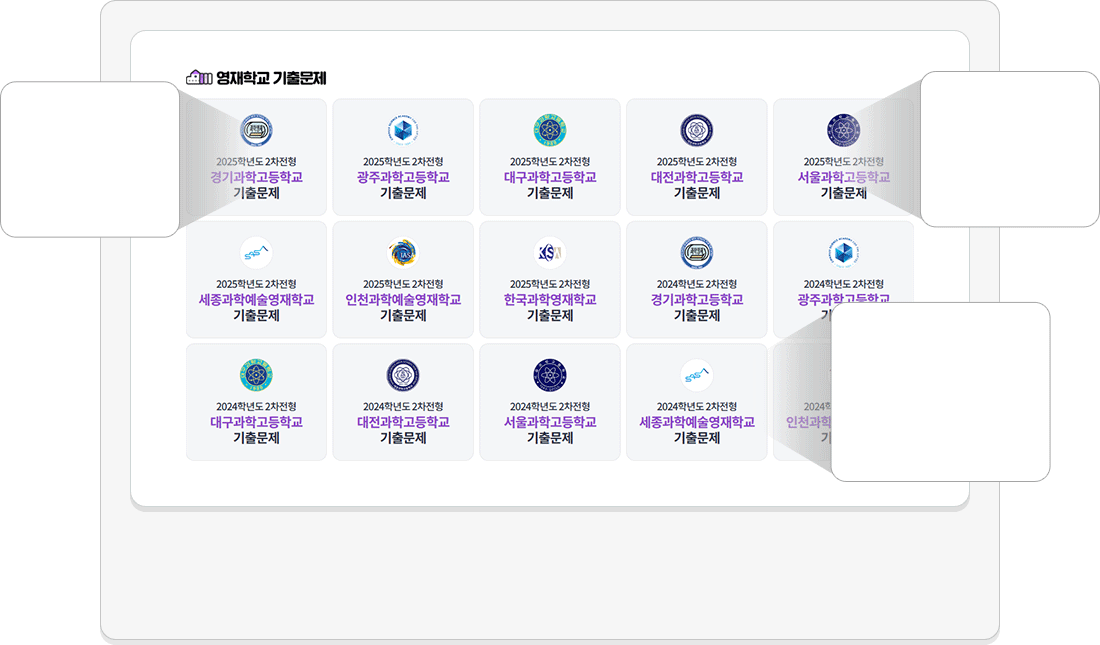The height and width of the screenshot is (645, 1100).
Task: Click the 2025 경기과학고등학교 school emblem
Action: [x=256, y=131]
